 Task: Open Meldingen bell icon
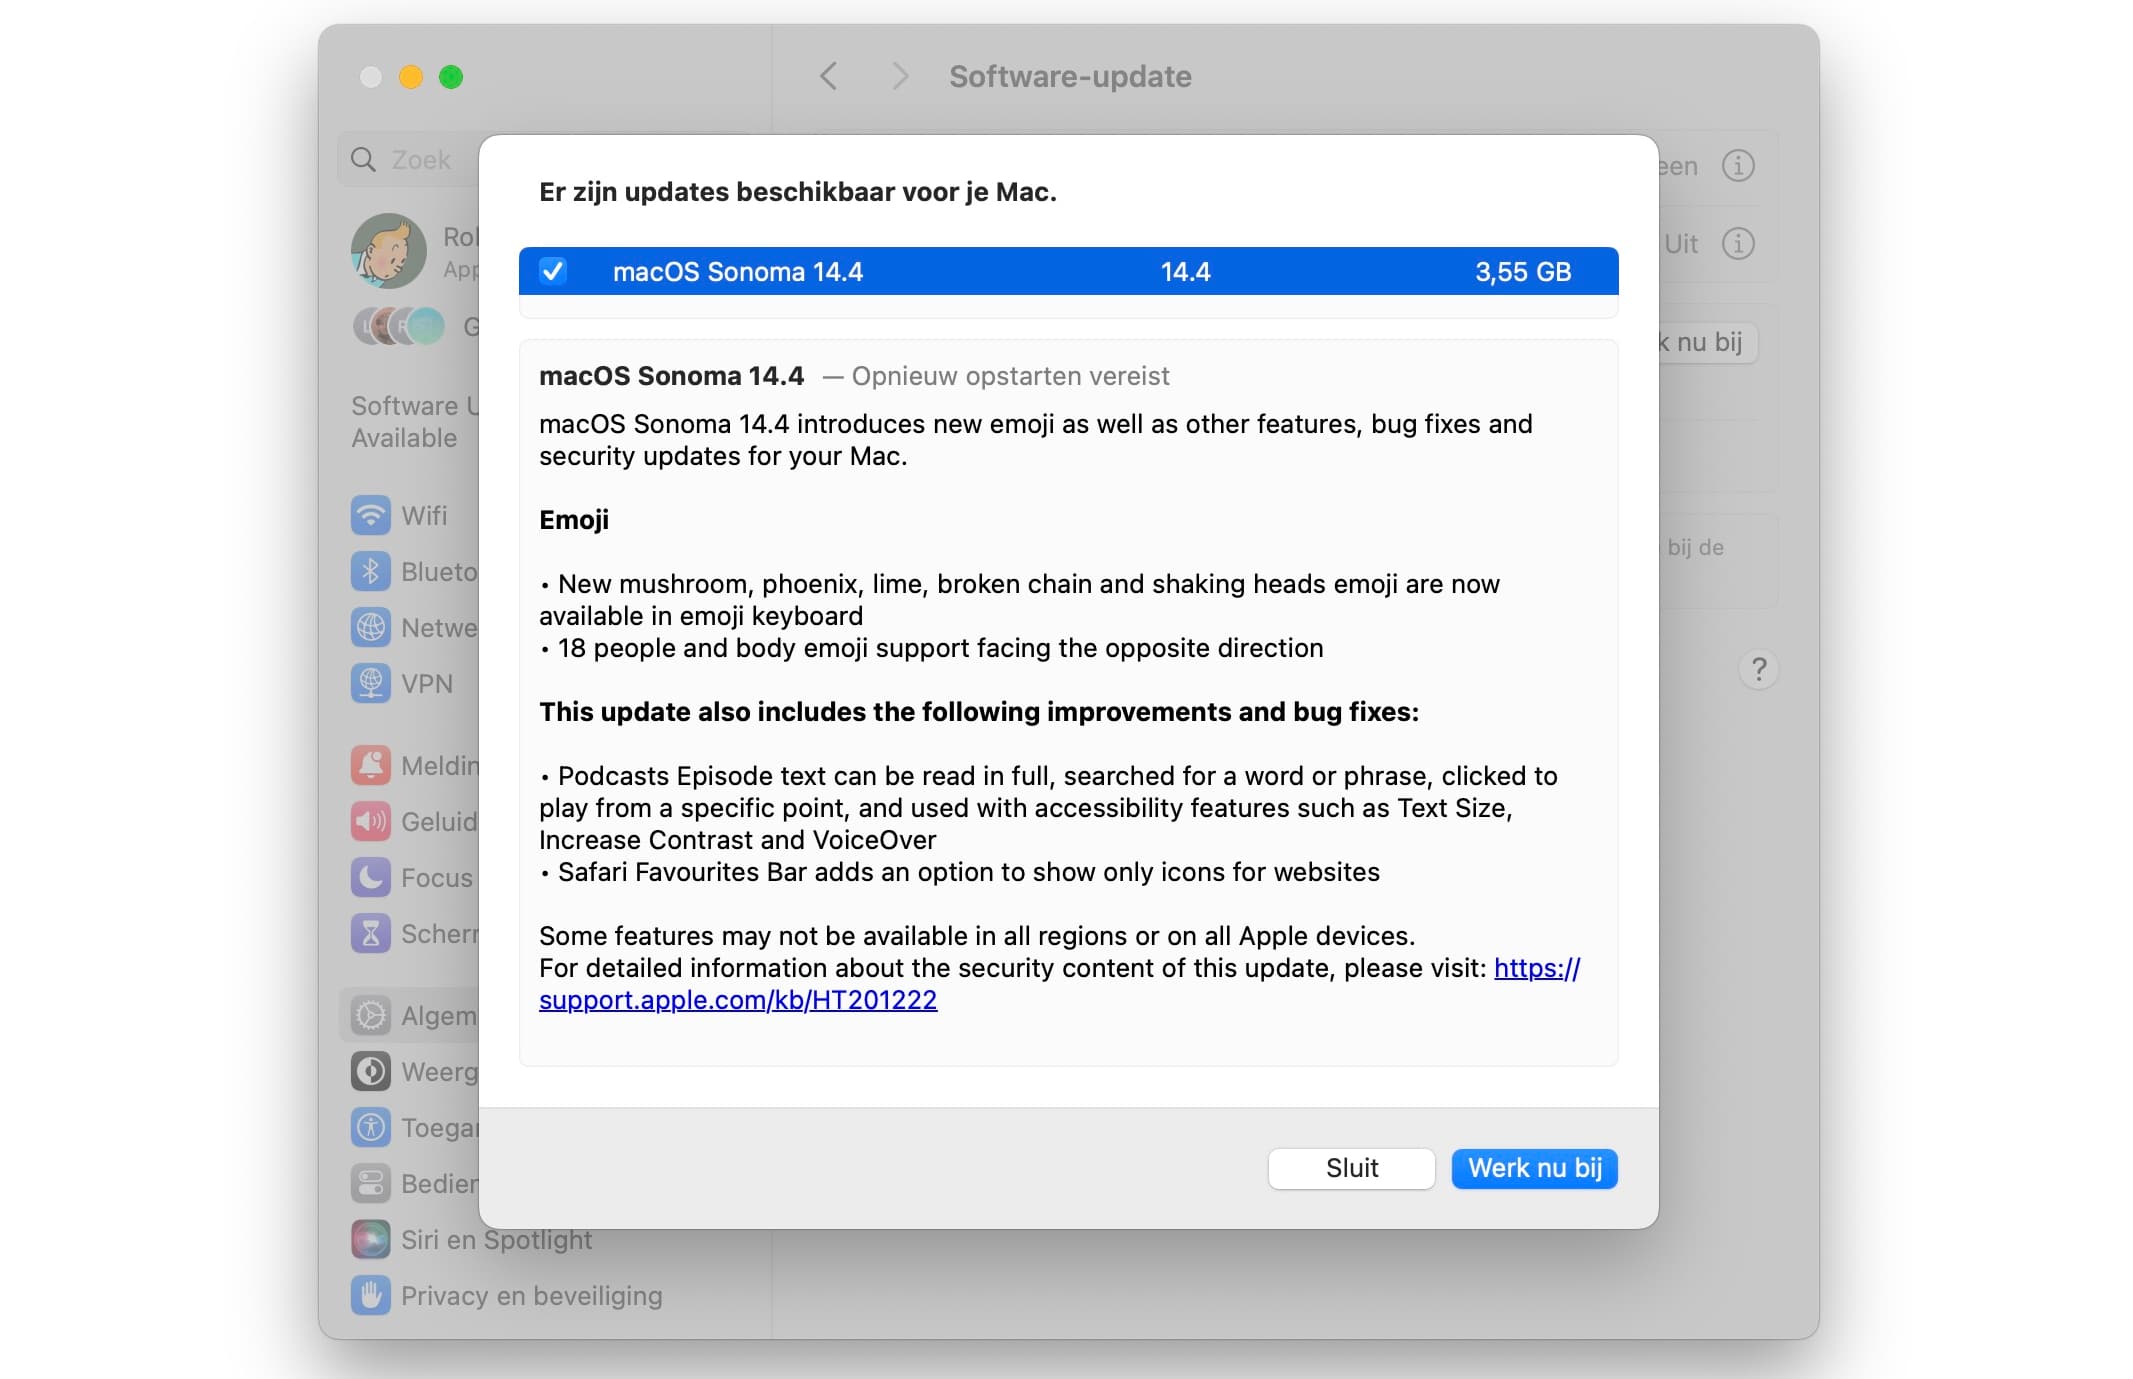pyautogui.click(x=371, y=766)
